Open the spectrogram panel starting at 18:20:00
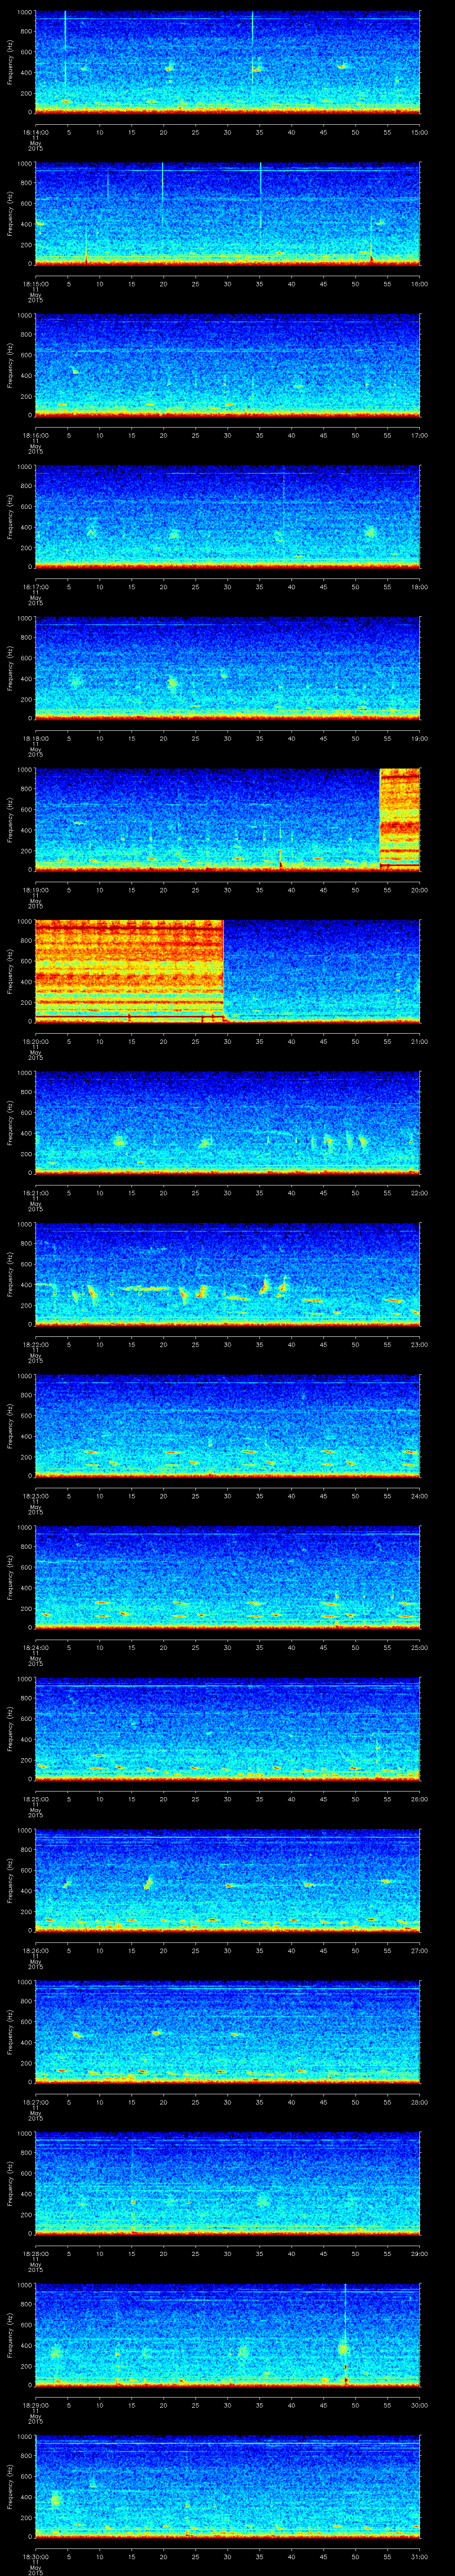 [228, 972]
